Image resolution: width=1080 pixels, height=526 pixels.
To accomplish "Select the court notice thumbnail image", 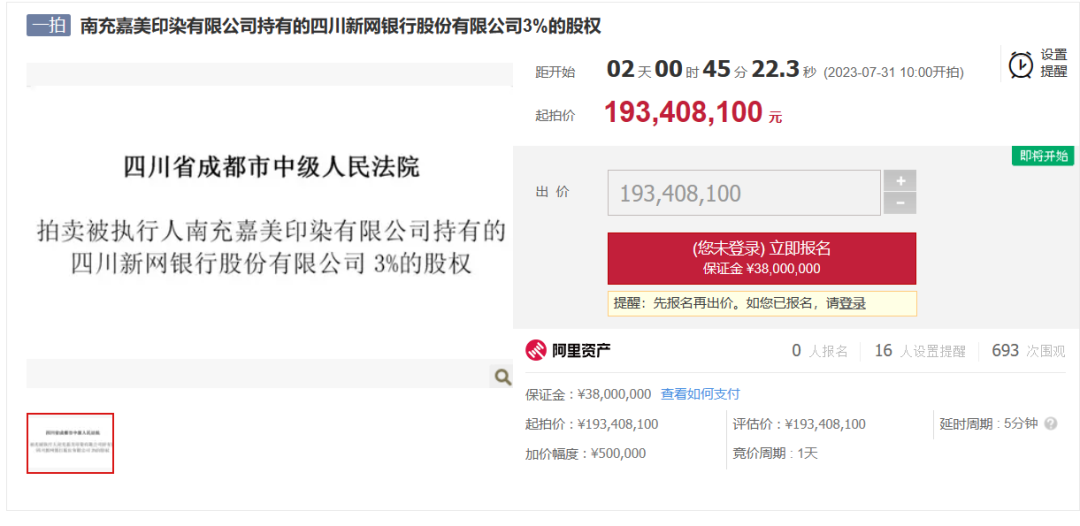I will coord(70,443).
